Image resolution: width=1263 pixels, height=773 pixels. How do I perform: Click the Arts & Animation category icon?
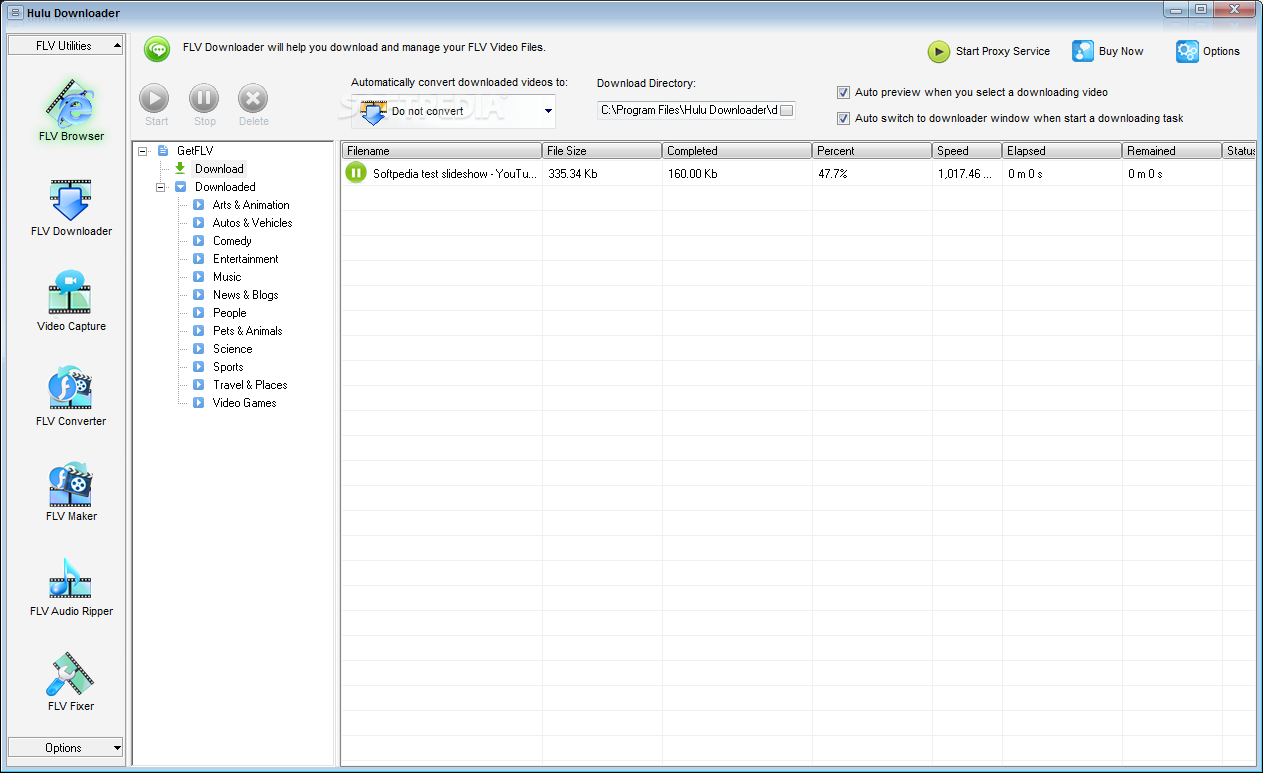198,205
